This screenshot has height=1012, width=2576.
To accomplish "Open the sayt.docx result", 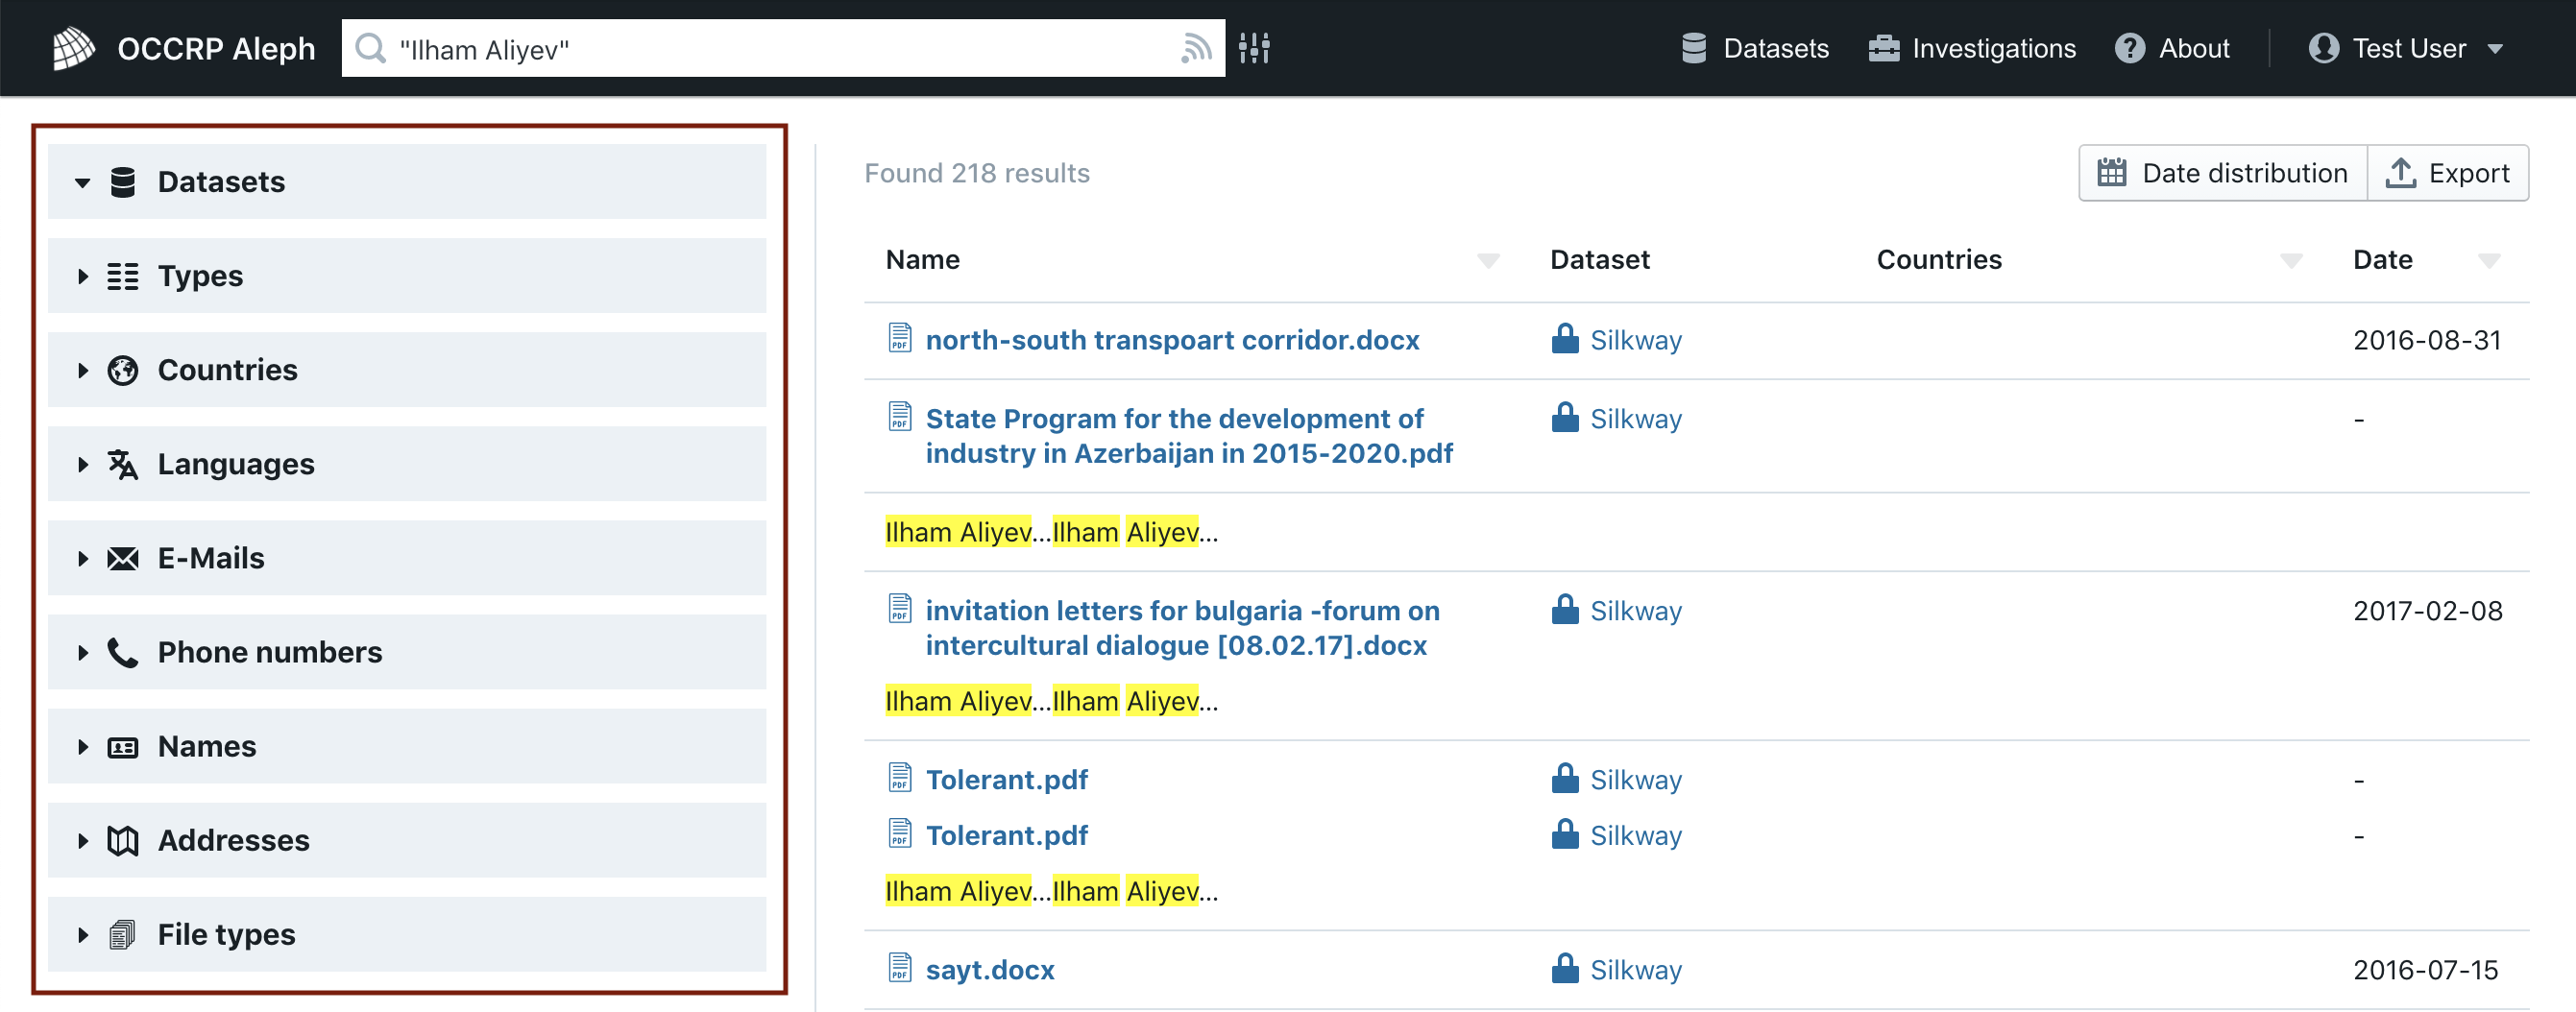I will [x=990, y=969].
